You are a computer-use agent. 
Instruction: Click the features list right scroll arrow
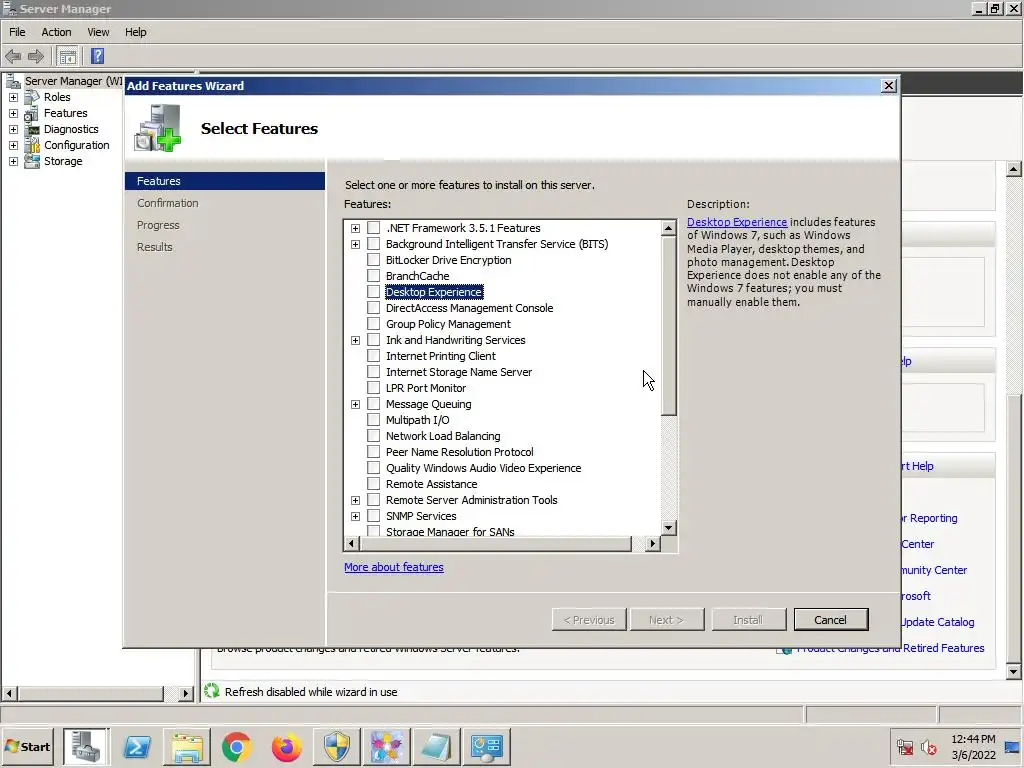(x=652, y=543)
